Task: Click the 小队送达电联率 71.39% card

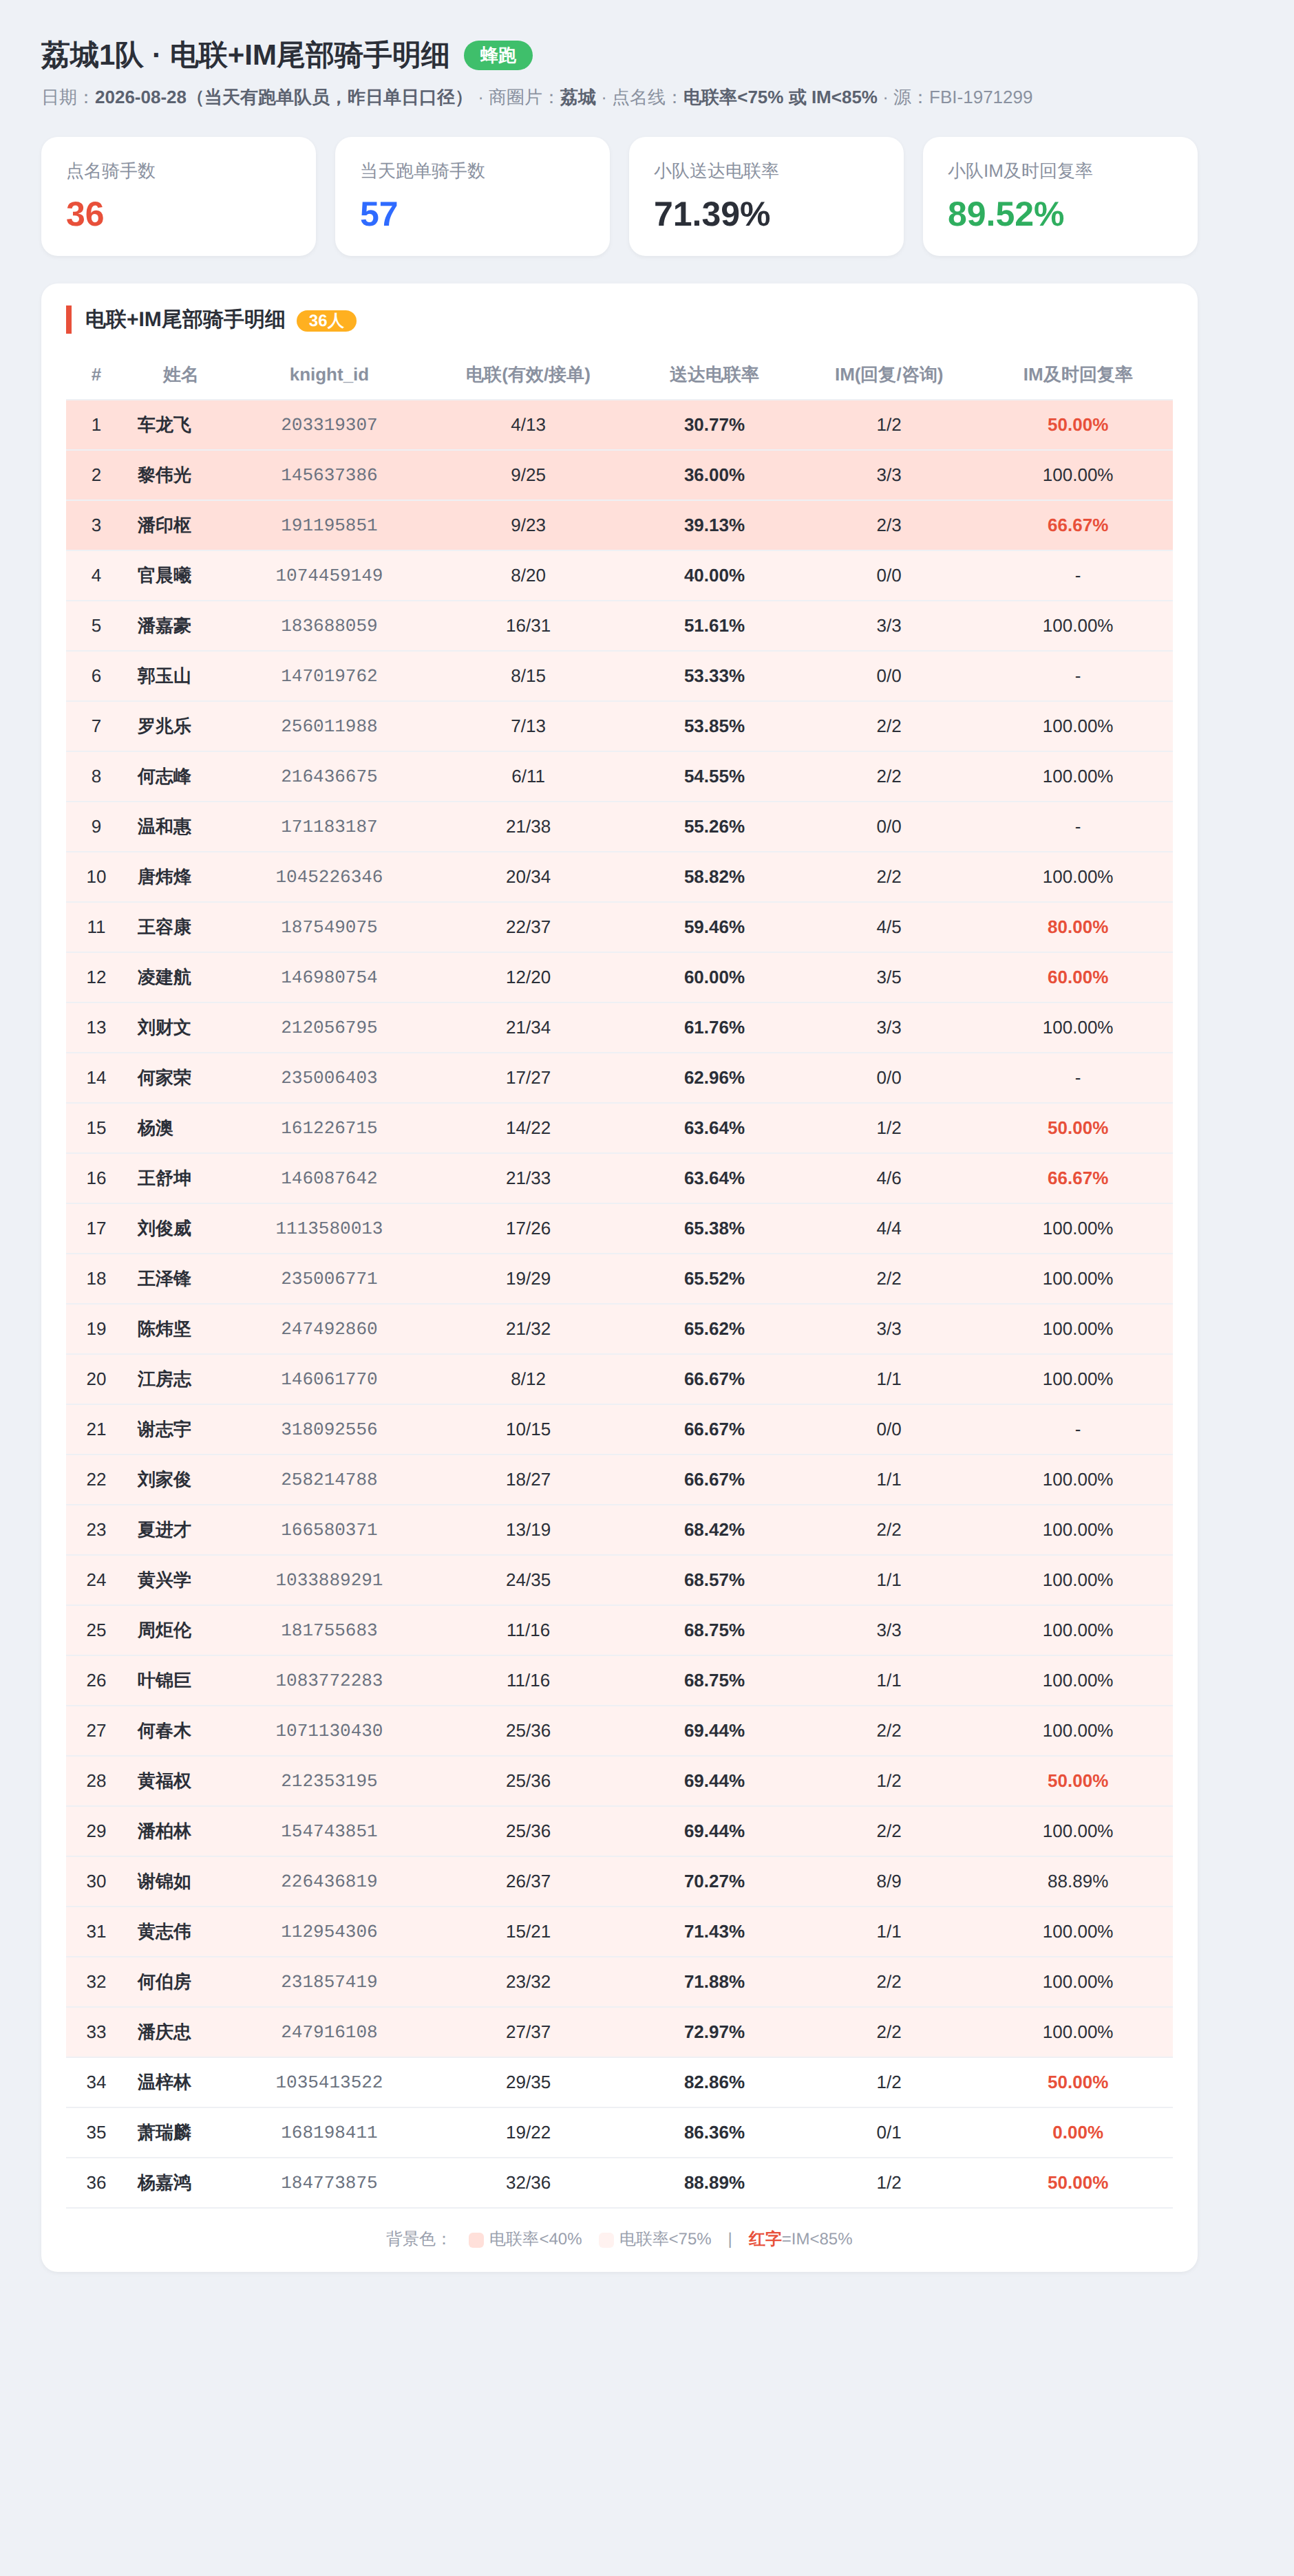Action: pyautogui.click(x=766, y=197)
